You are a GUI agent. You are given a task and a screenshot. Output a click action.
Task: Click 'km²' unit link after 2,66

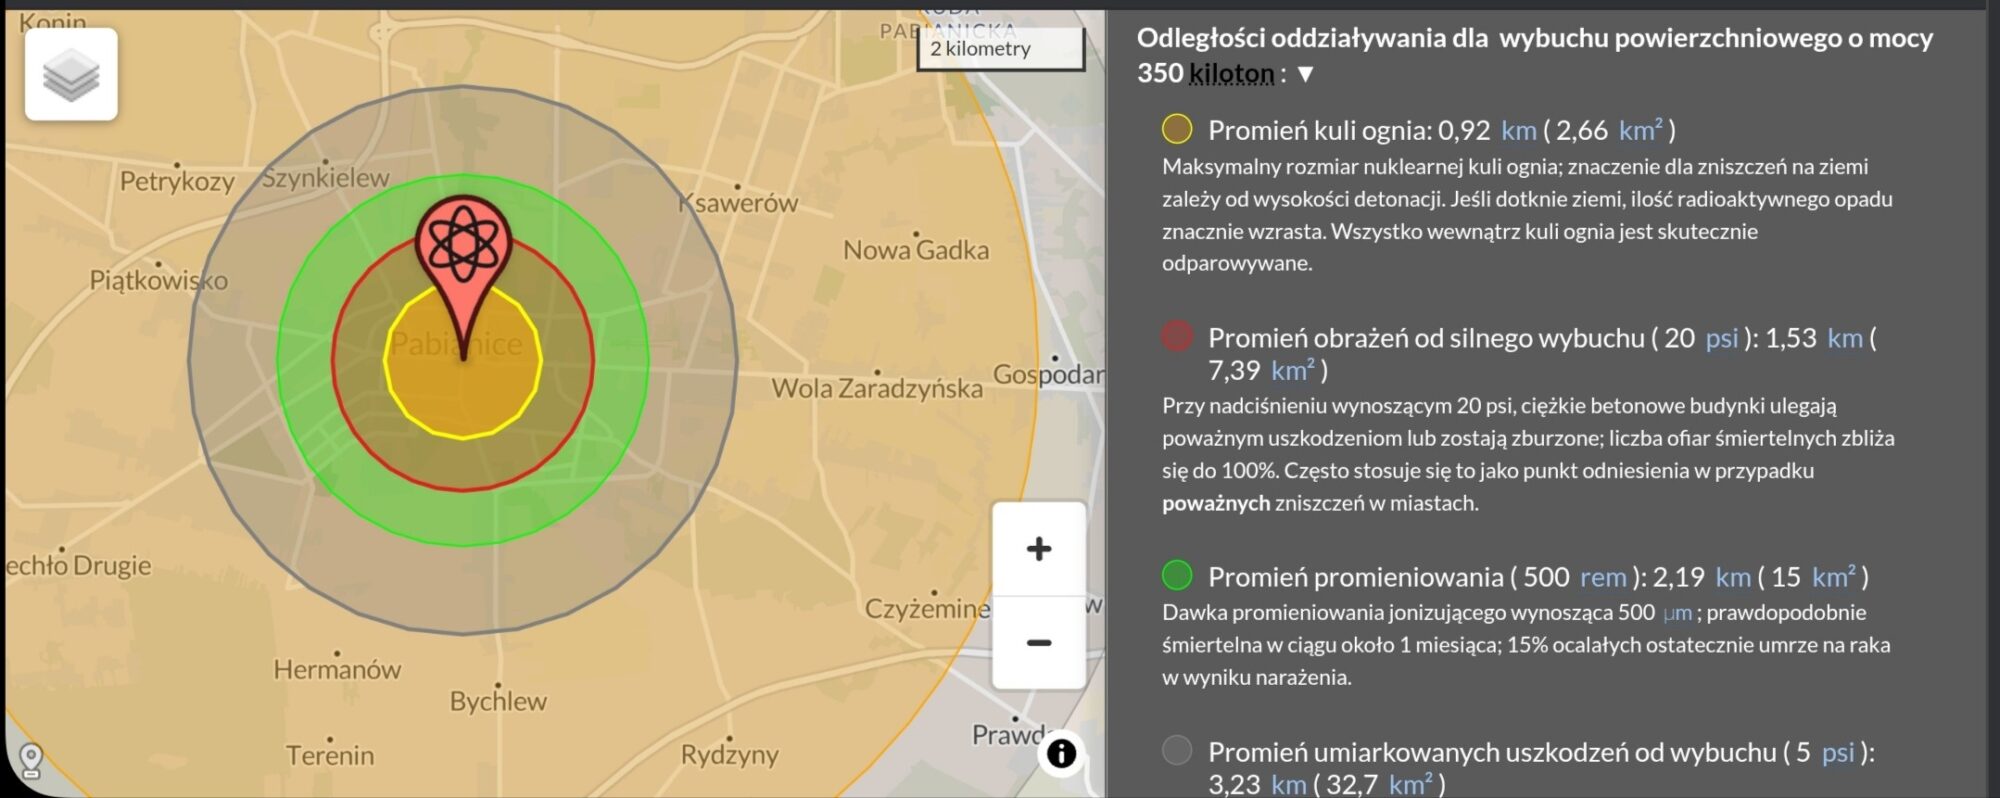1640,130
